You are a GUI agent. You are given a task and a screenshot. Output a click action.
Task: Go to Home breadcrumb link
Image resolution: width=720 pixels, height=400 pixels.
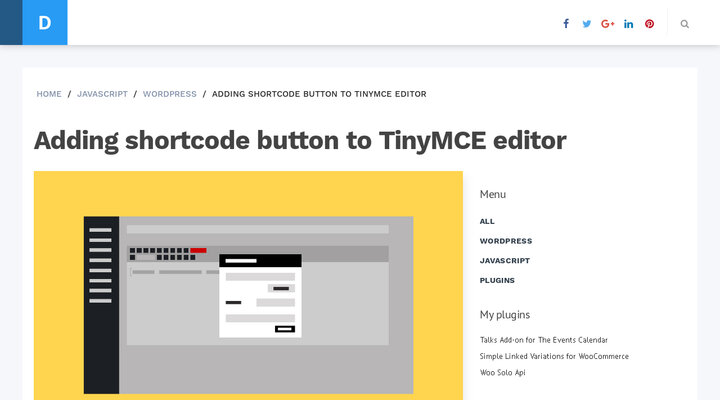(49, 94)
